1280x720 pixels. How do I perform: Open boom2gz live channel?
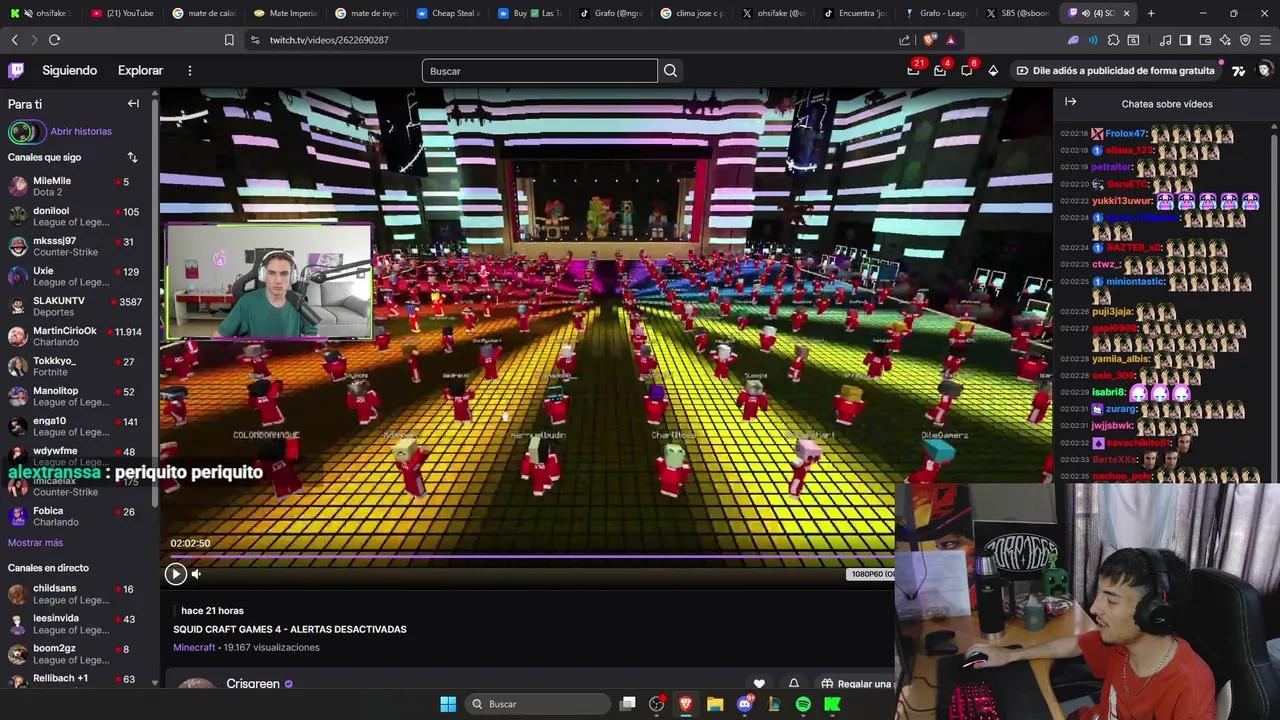pos(78,654)
